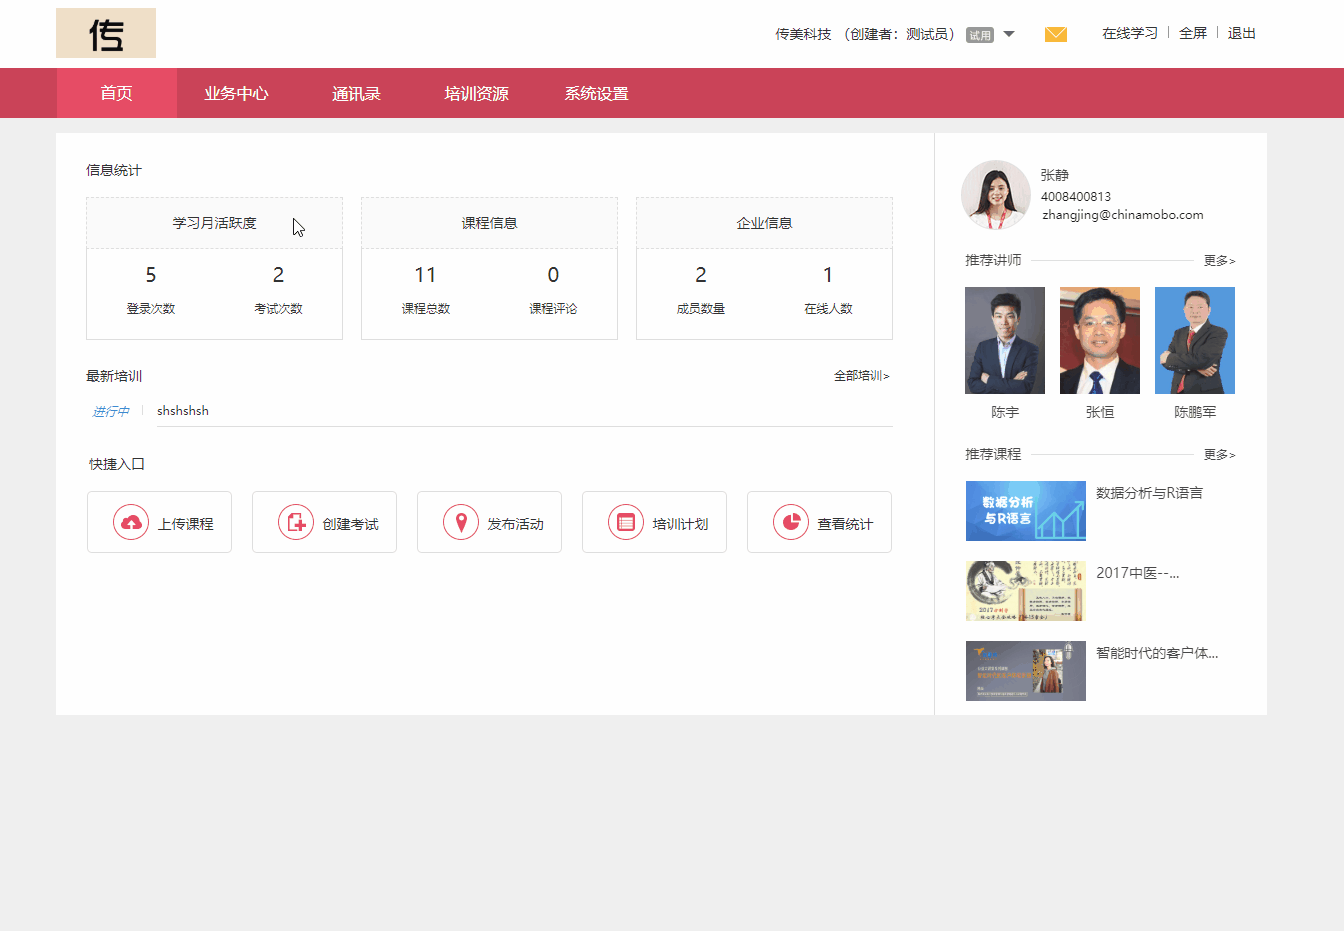This screenshot has height=931, width=1344.
Task: Expand the 试用 account dropdown arrow
Action: pos(1009,33)
